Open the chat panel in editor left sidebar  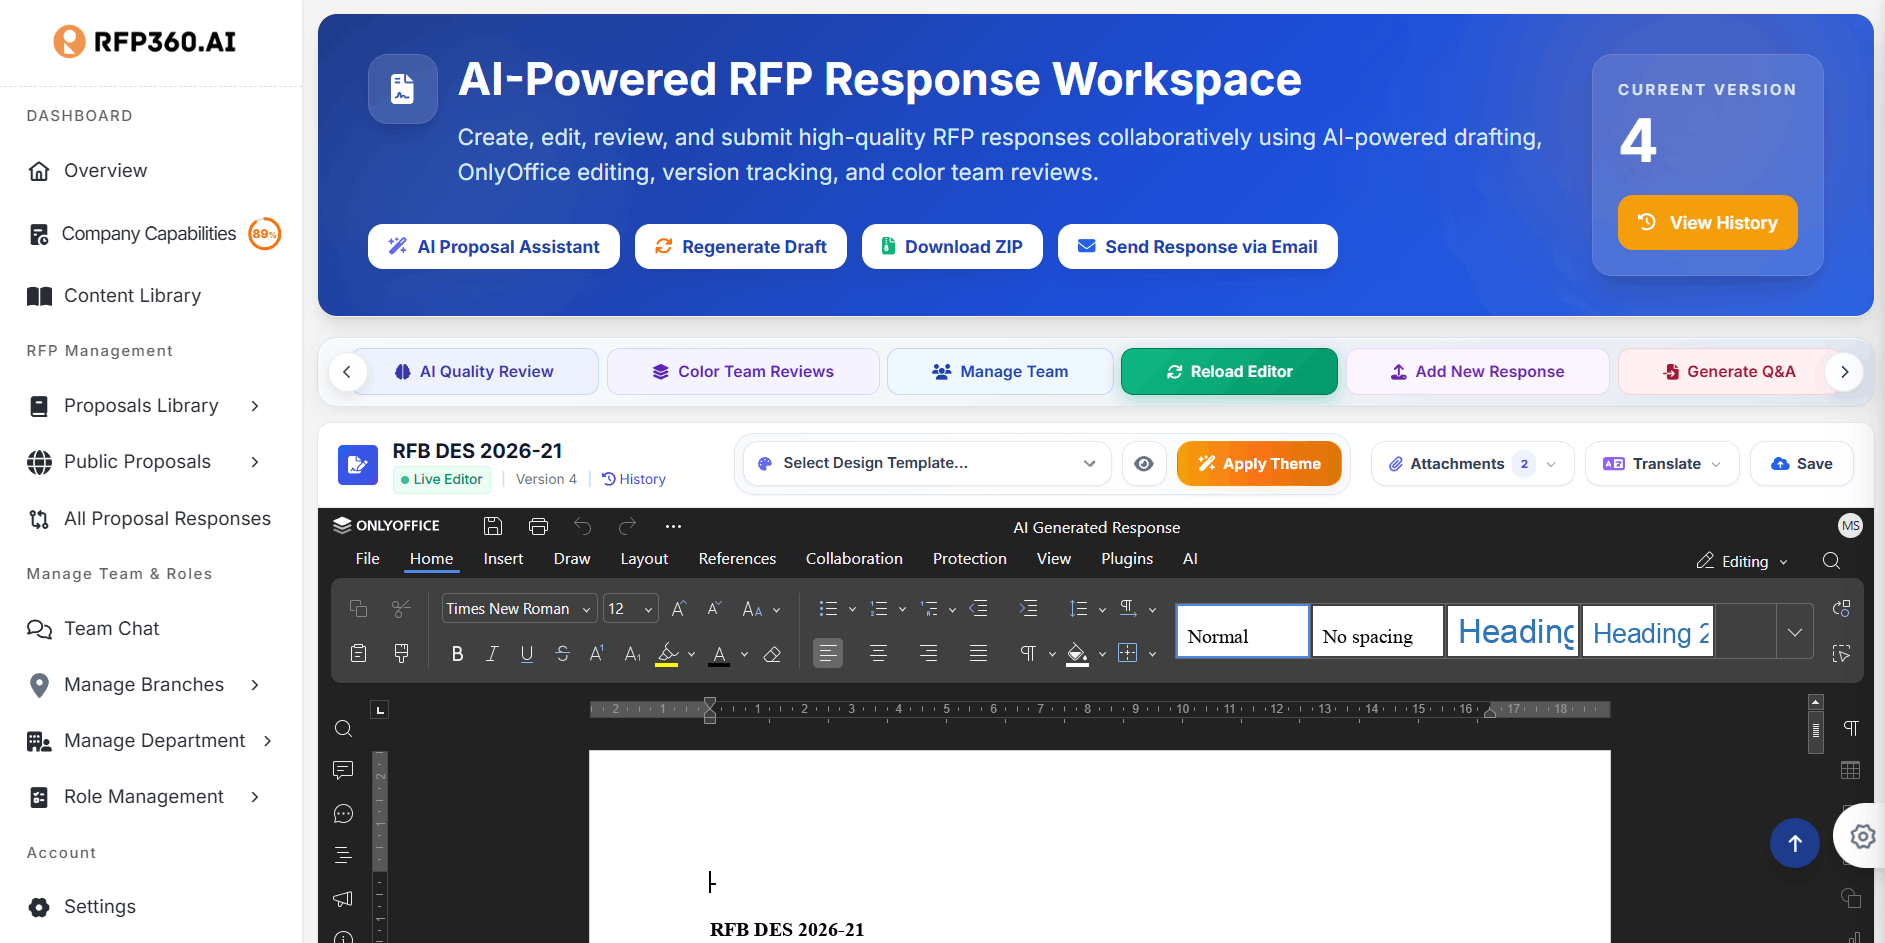pos(343,813)
